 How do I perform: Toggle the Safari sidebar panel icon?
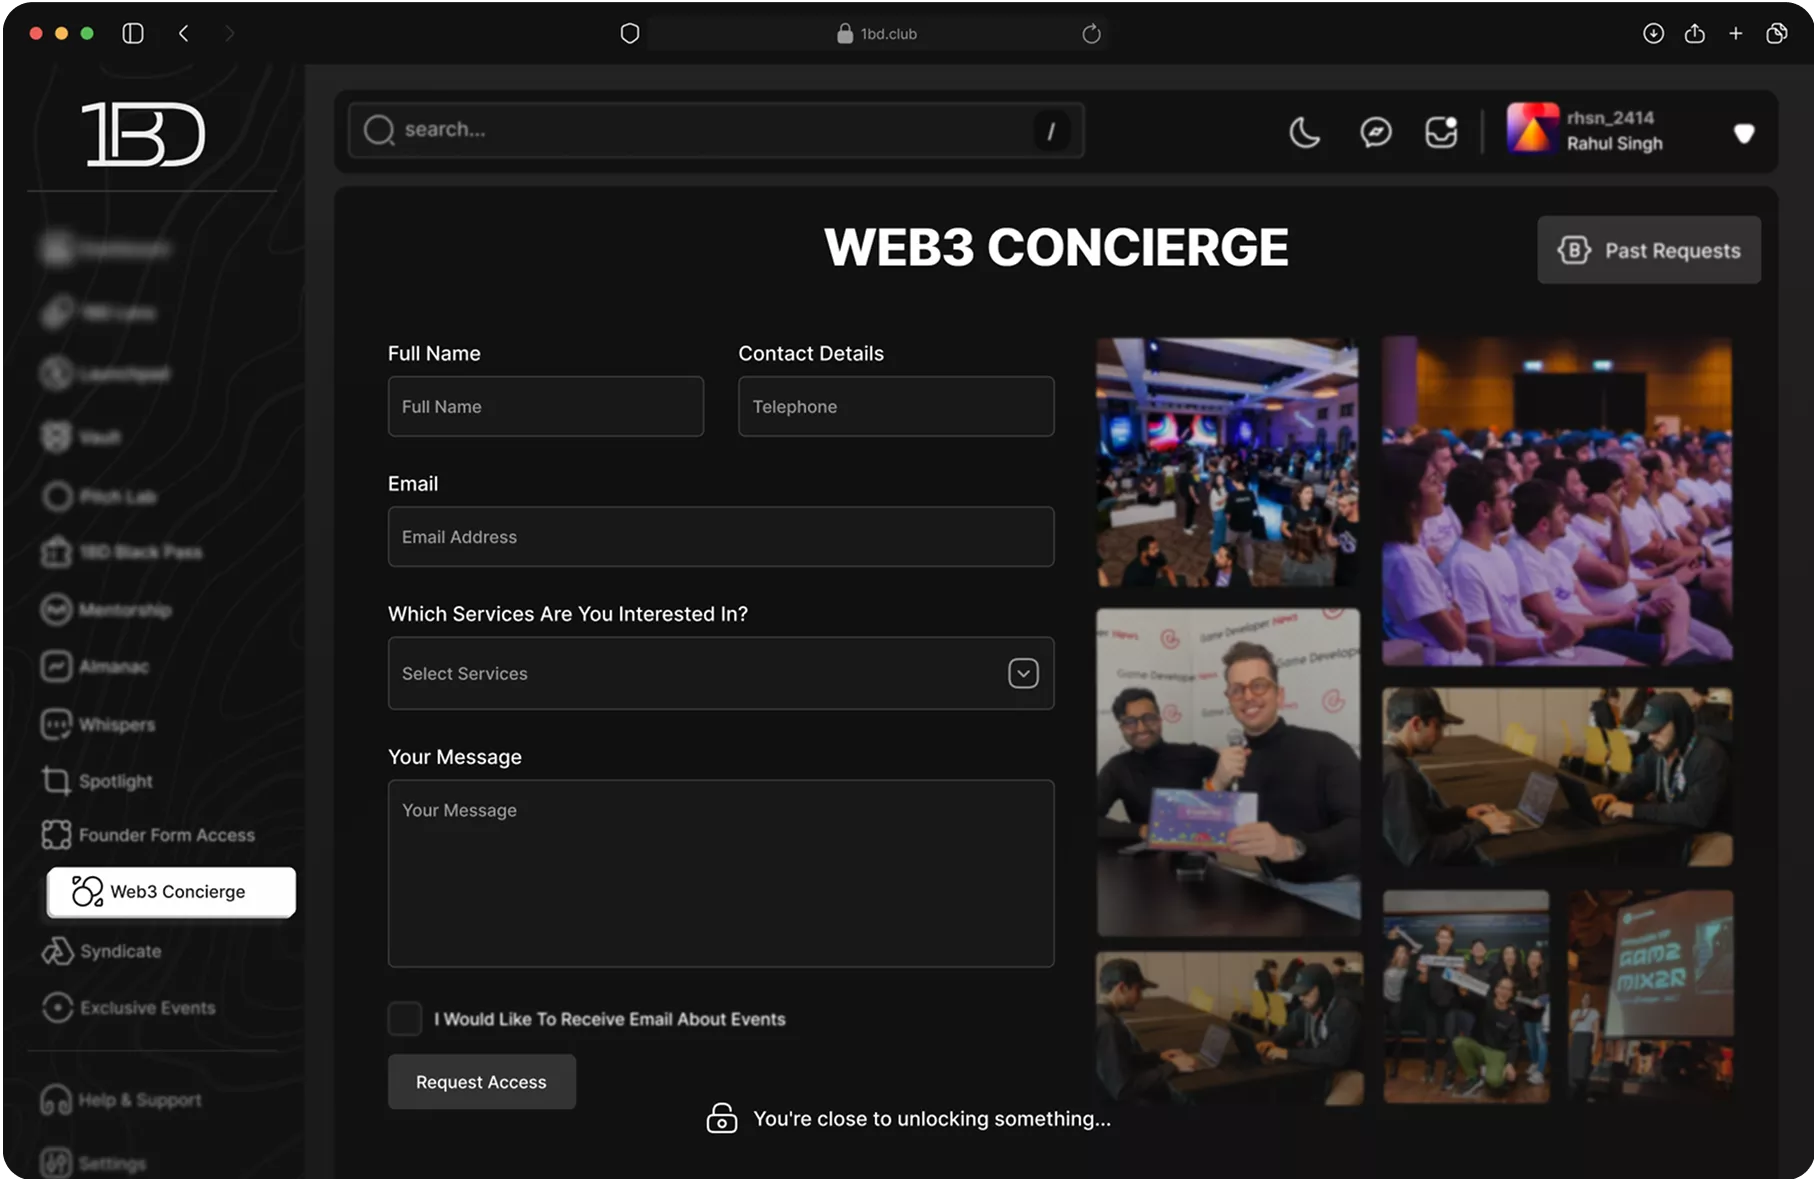point(133,33)
